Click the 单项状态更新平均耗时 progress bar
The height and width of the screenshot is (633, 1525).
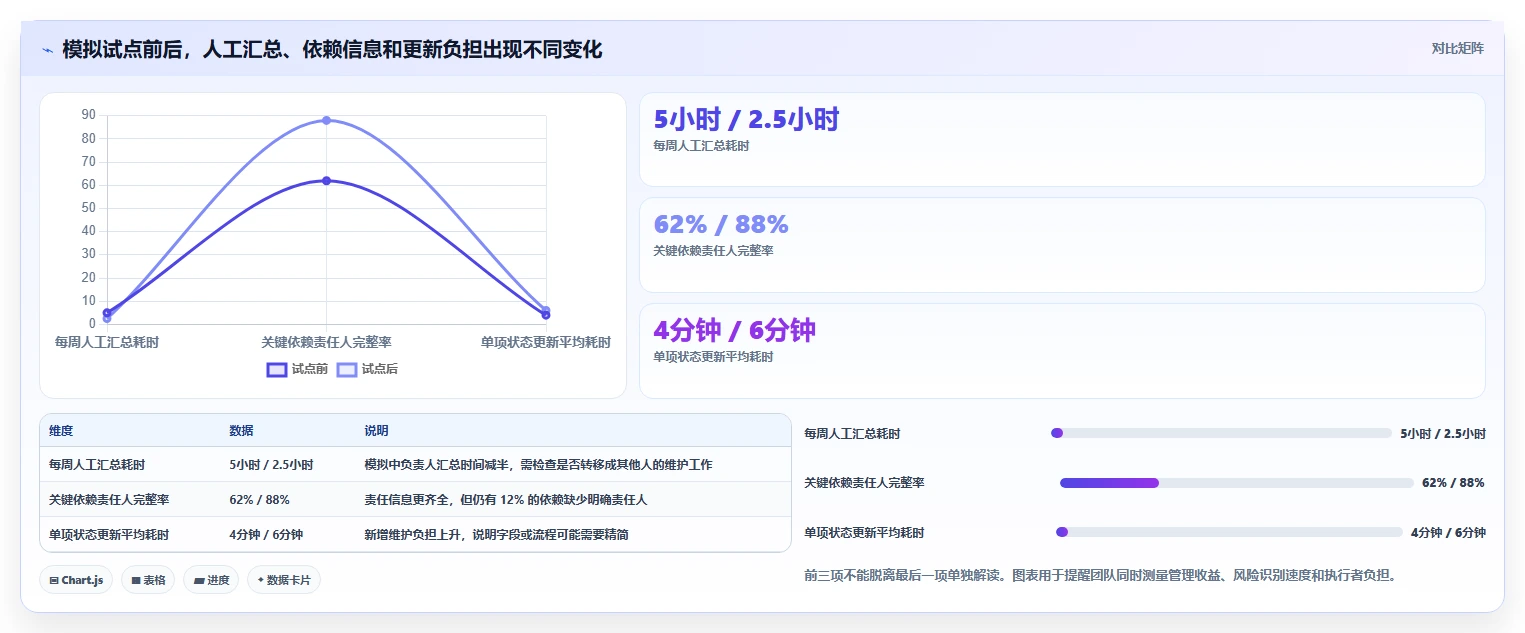click(x=1229, y=532)
